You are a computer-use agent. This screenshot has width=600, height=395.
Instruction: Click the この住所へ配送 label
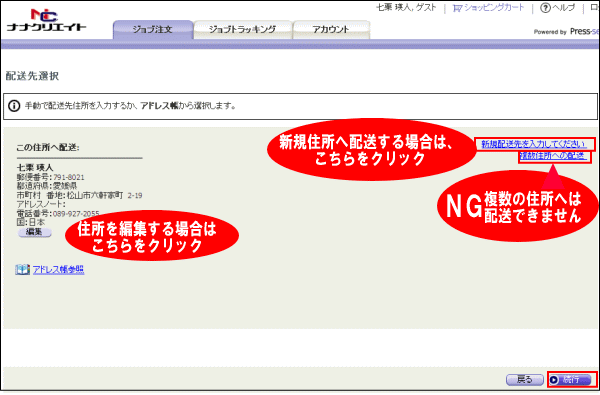48,148
